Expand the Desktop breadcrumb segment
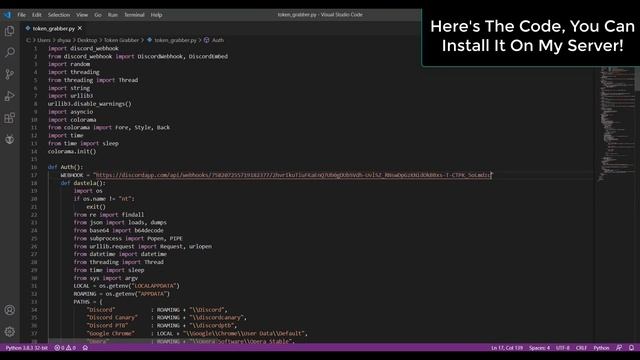 (87, 40)
